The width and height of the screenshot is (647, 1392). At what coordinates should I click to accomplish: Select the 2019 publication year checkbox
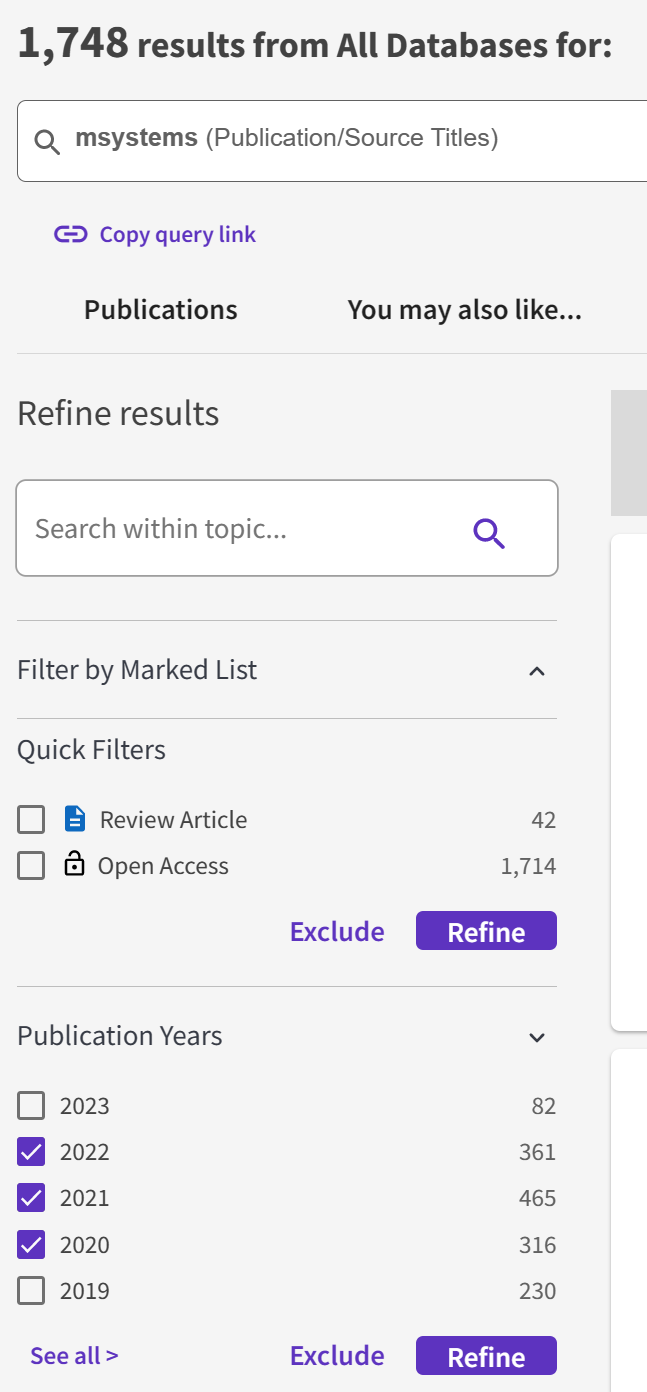[x=31, y=1291]
